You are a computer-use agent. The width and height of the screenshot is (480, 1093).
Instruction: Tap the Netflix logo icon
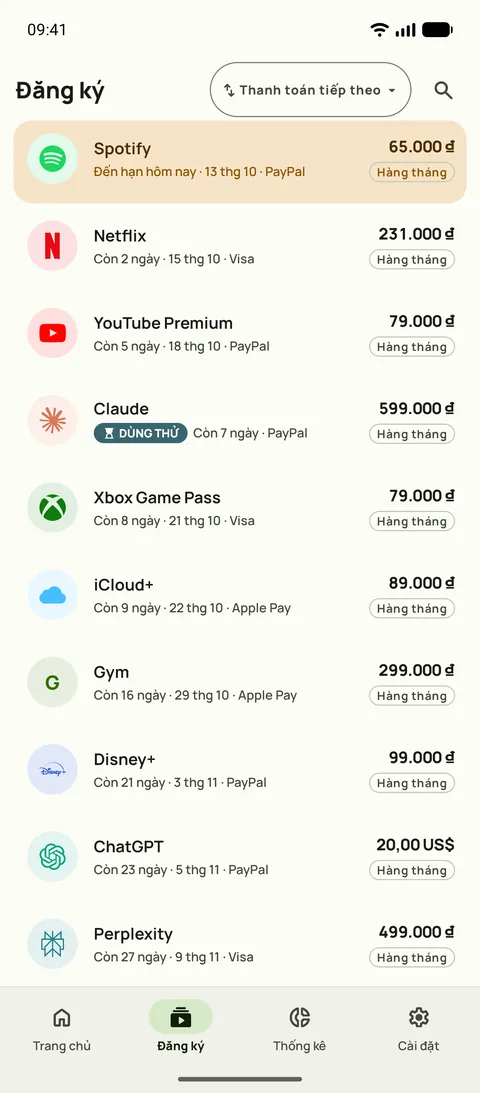tap(52, 246)
